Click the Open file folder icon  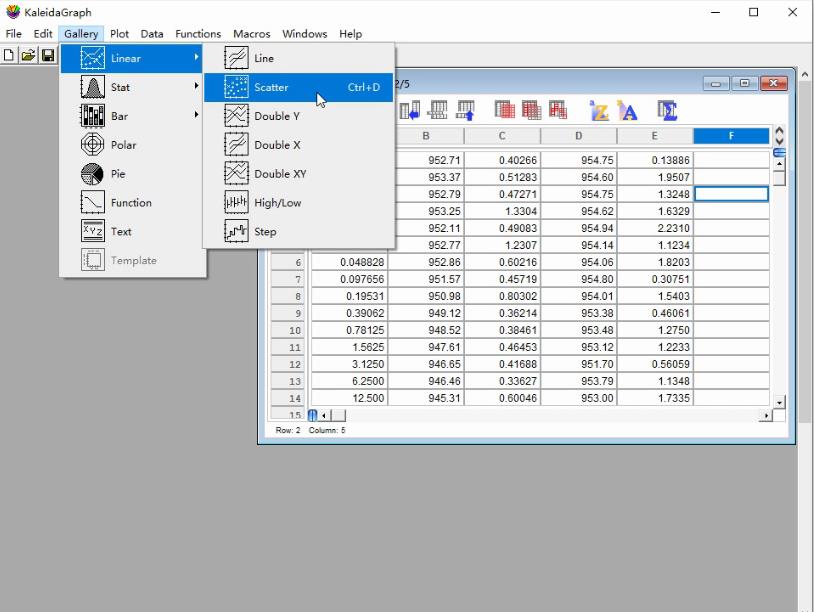point(29,55)
